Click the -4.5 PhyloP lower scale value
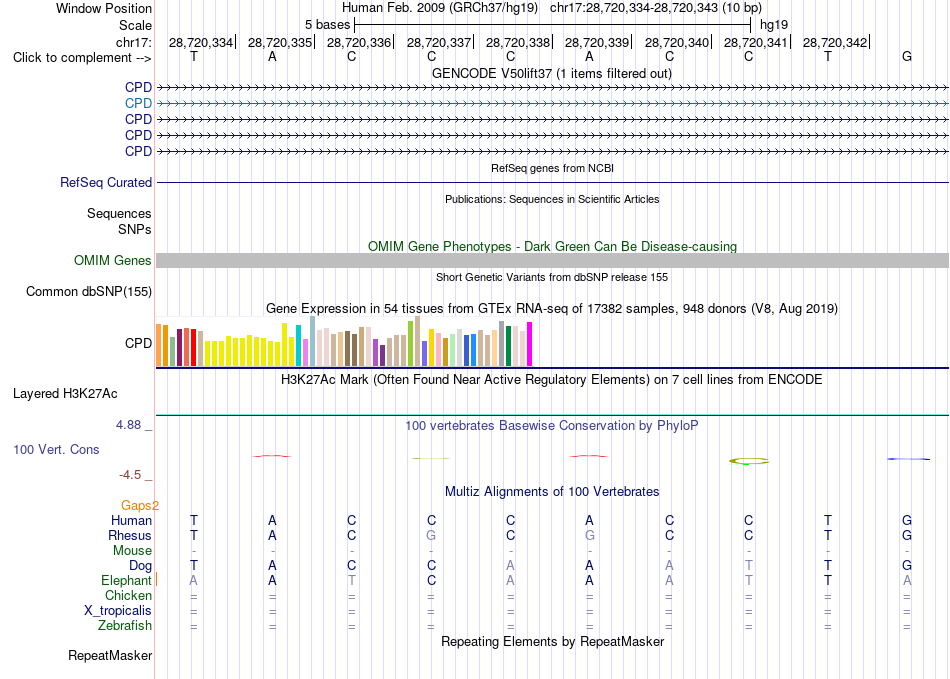 [130, 475]
